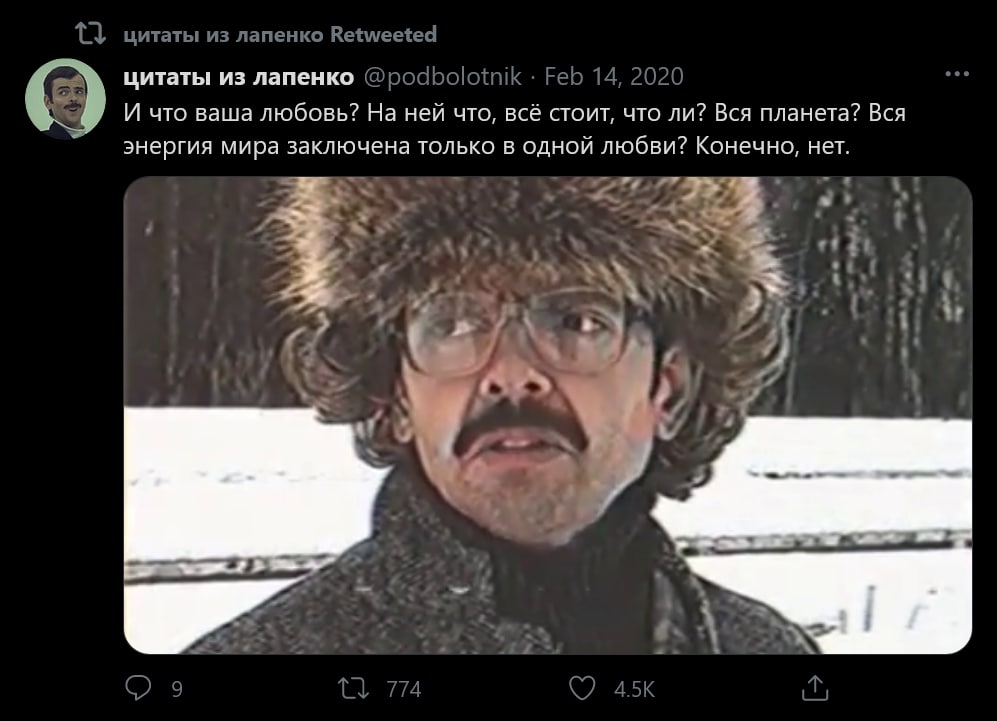This screenshot has width=997, height=721.
Task: Open the attached photo of the mustached man
Action: coord(547,415)
